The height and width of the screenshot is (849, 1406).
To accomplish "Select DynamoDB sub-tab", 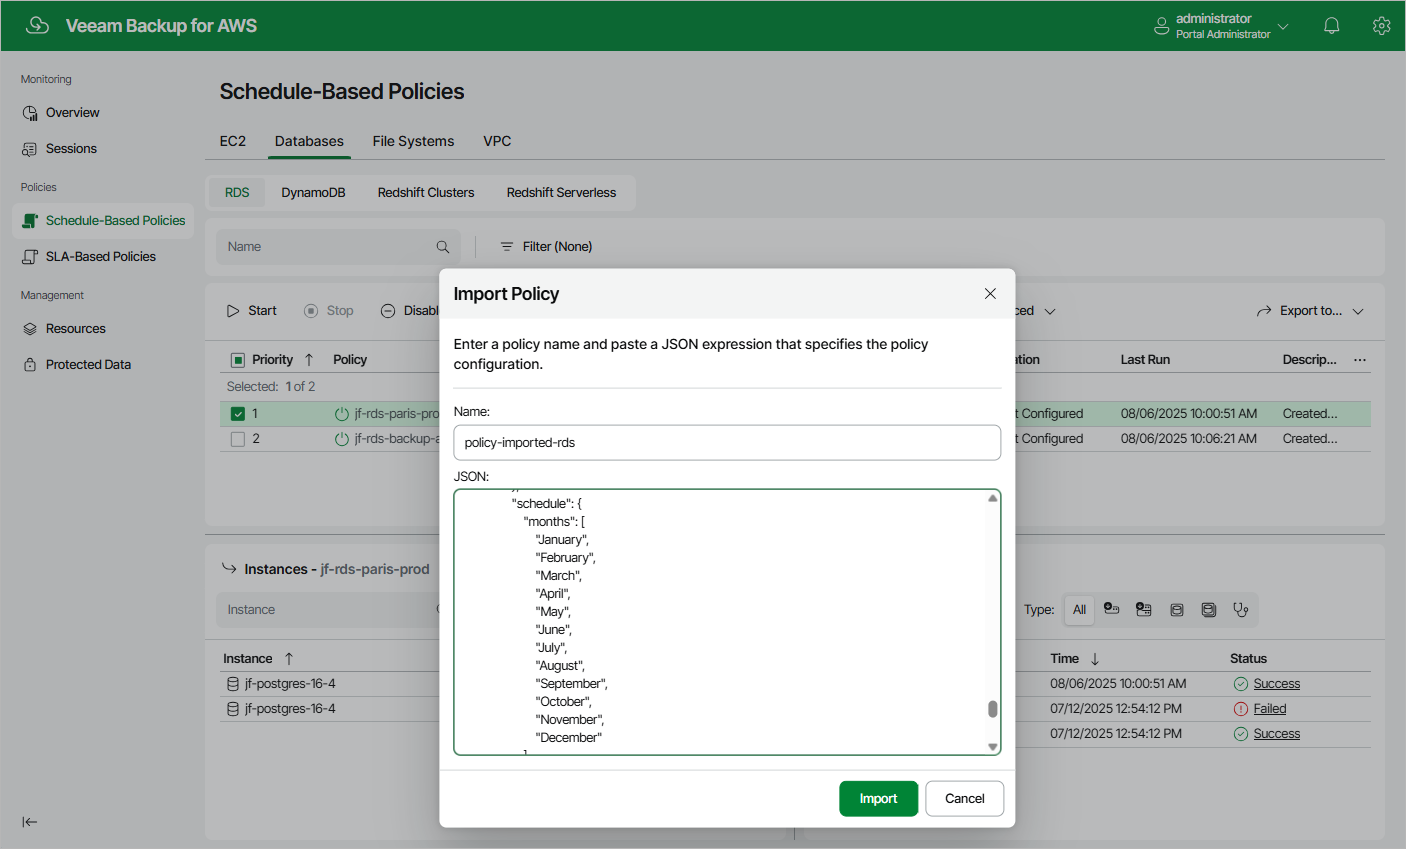I will pos(313,193).
